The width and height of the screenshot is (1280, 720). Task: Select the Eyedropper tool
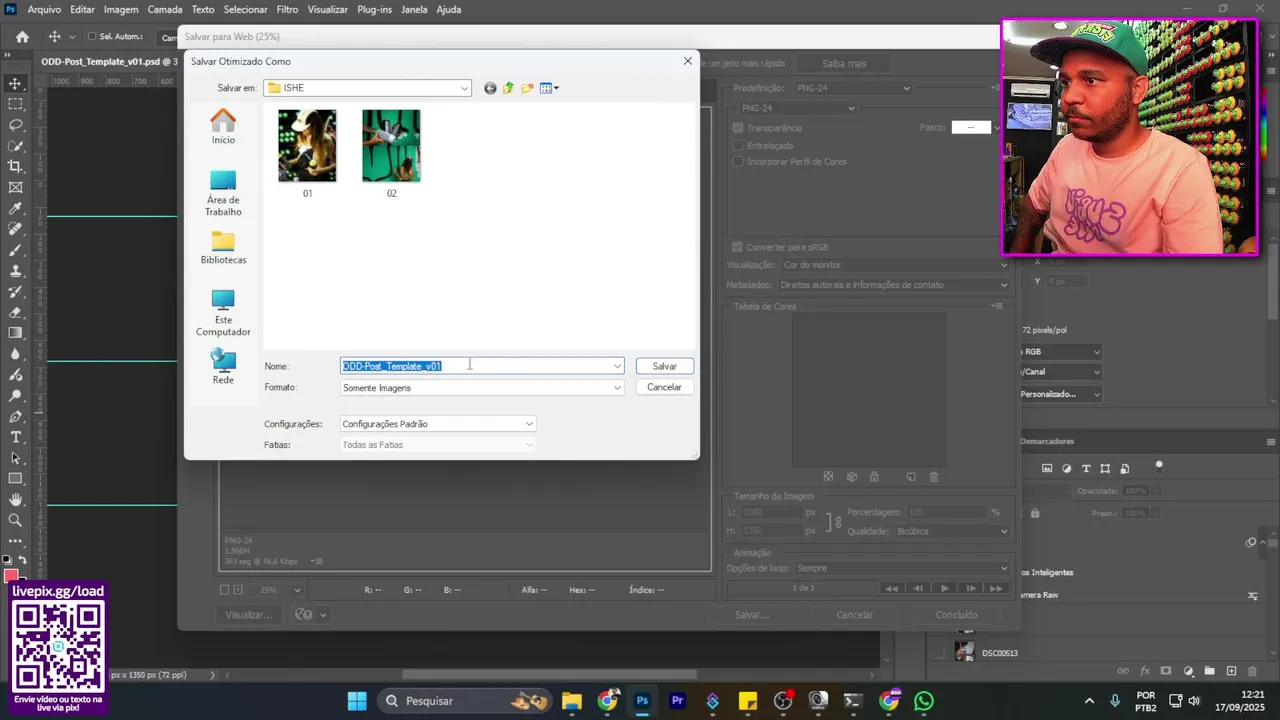[15, 208]
